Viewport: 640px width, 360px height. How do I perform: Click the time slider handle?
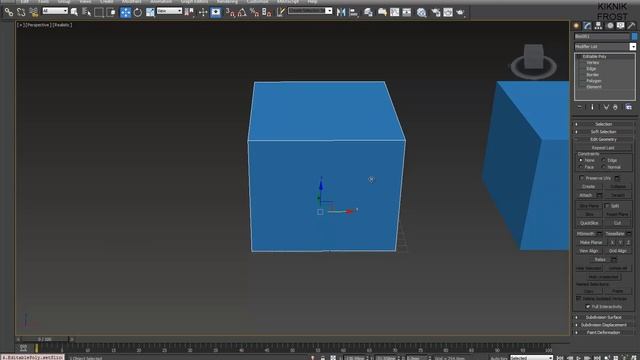coord(44,339)
